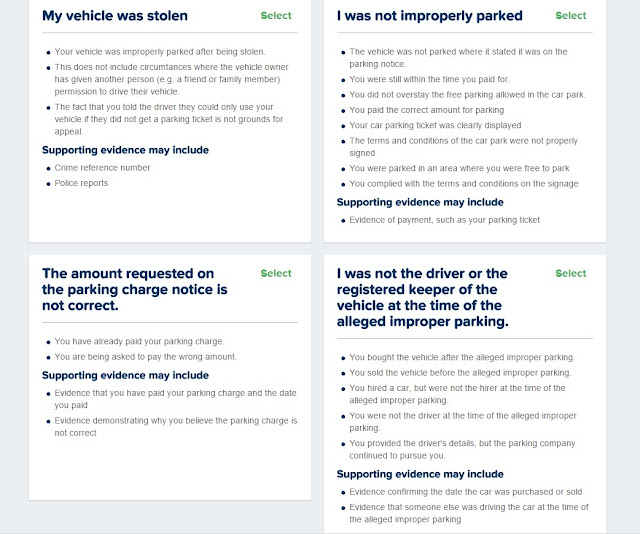The height and width of the screenshot is (534, 640).
Task: Click 'You were still within the time you paid for'
Action: click(x=429, y=79)
